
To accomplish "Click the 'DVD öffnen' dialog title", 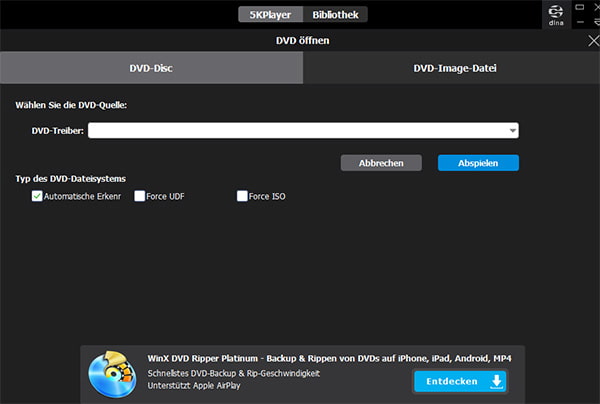I will point(303,41).
